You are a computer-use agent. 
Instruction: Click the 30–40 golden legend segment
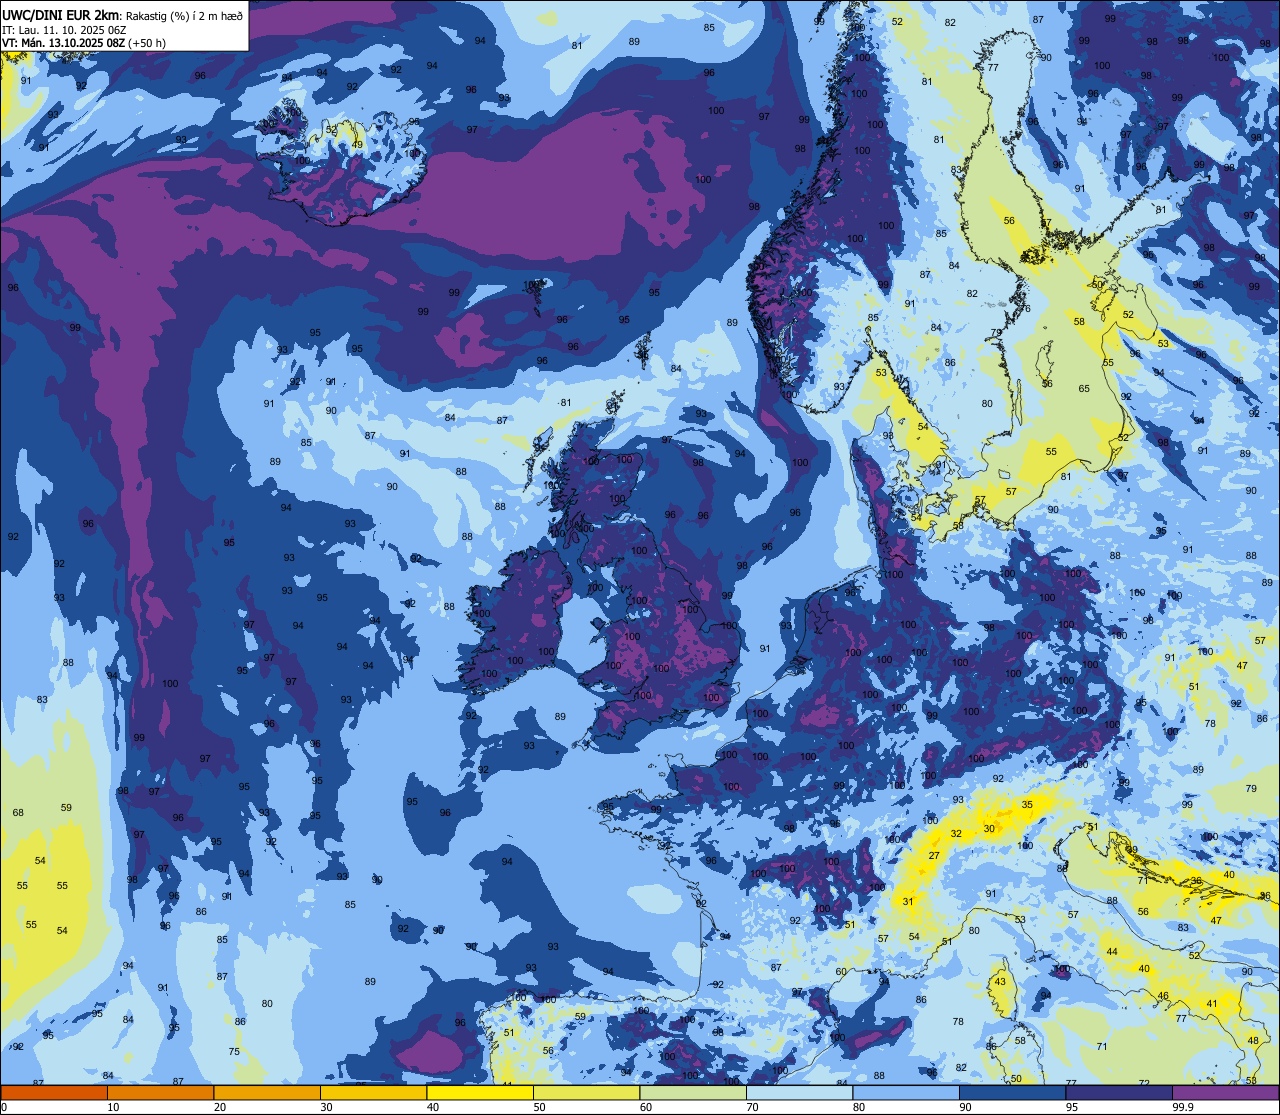[x=373, y=1092]
